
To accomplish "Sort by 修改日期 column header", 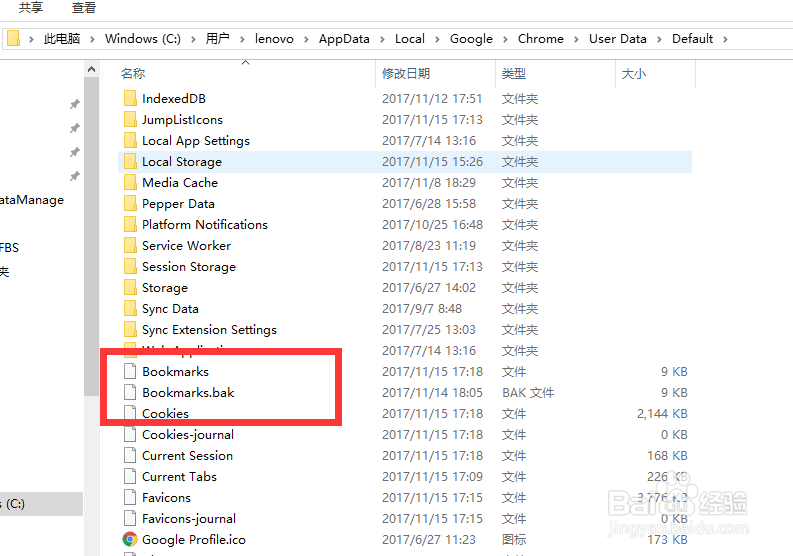I will 406,74.
